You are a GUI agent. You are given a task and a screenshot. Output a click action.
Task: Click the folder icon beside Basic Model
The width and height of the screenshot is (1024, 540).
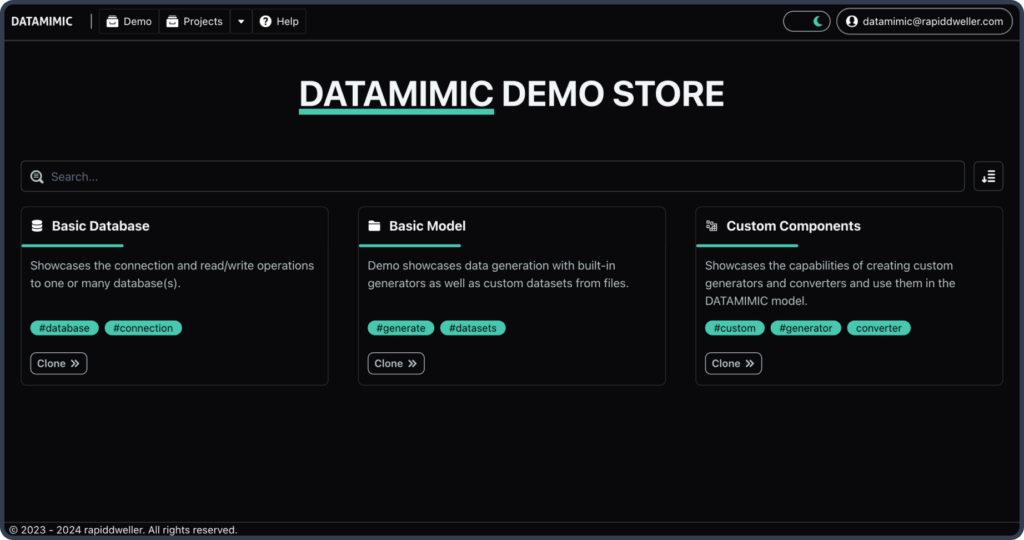[x=374, y=226]
